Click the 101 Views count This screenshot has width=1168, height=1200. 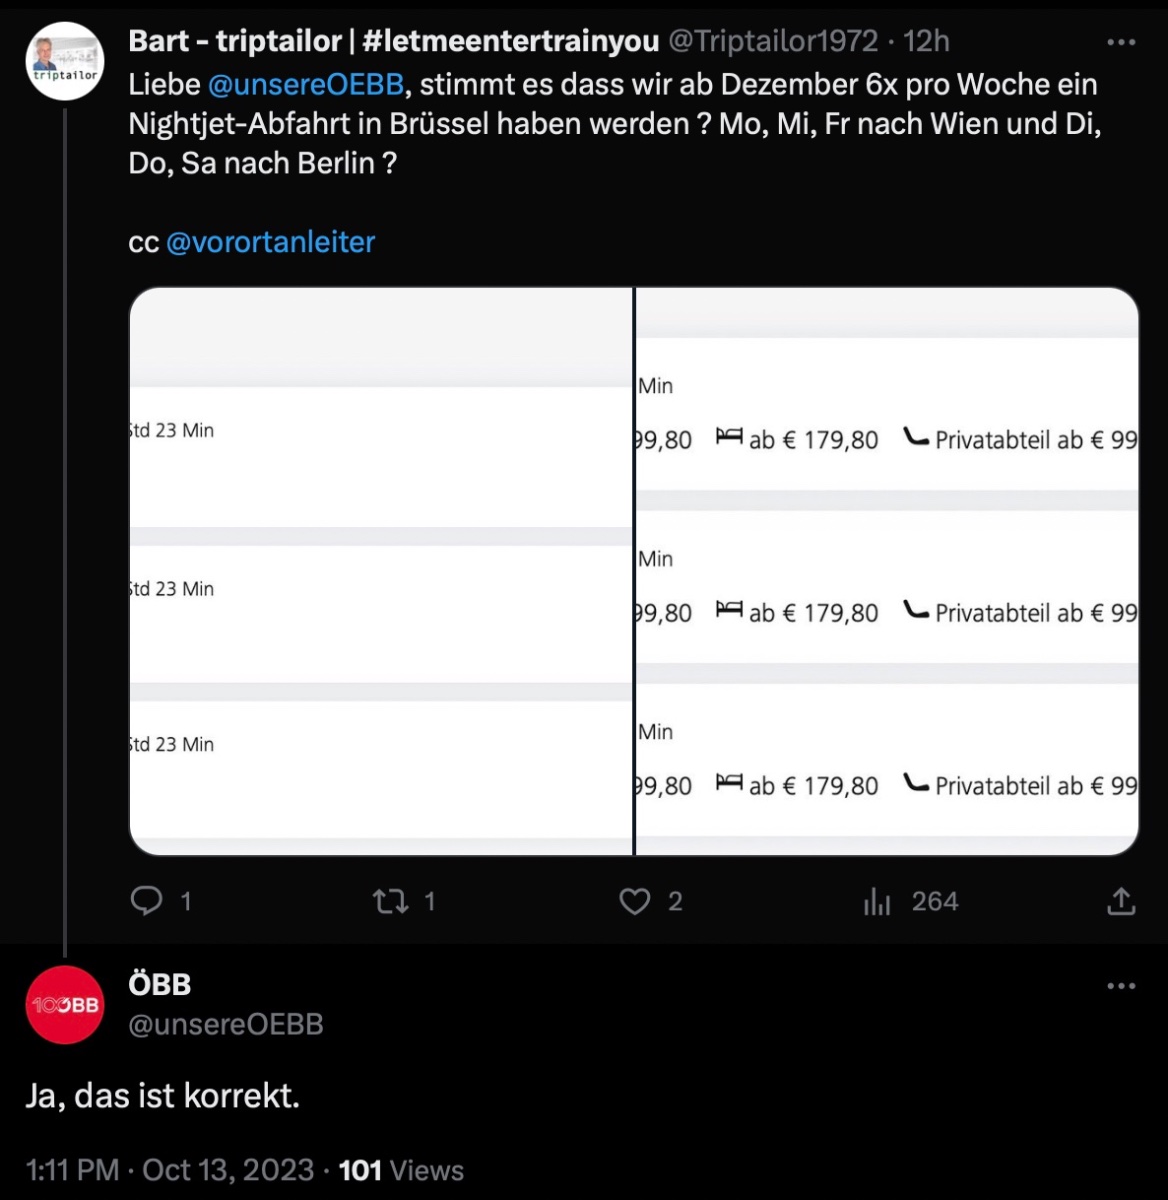pyautogui.click(x=401, y=1170)
